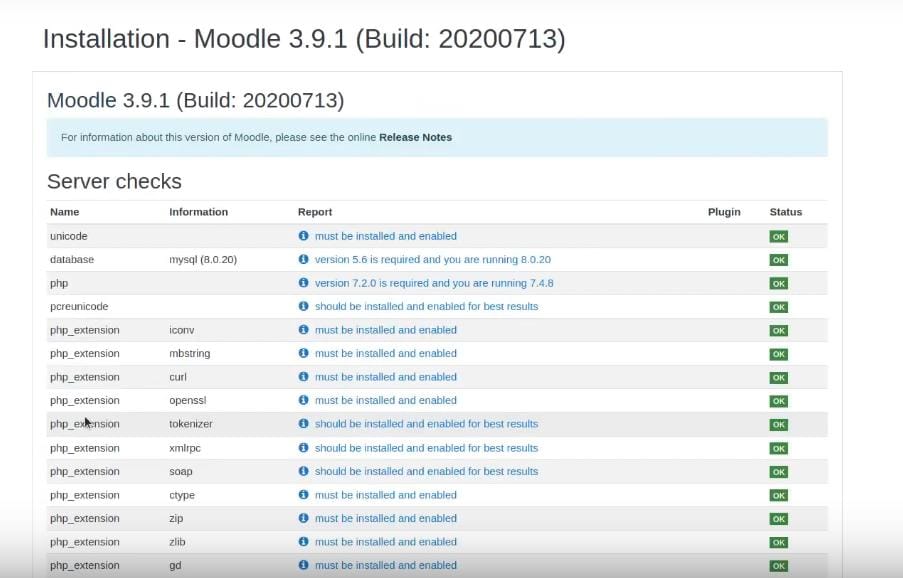Screen dimensions: 903x578
Task: Click the info icon for the gd extension
Action: click(x=304, y=565)
